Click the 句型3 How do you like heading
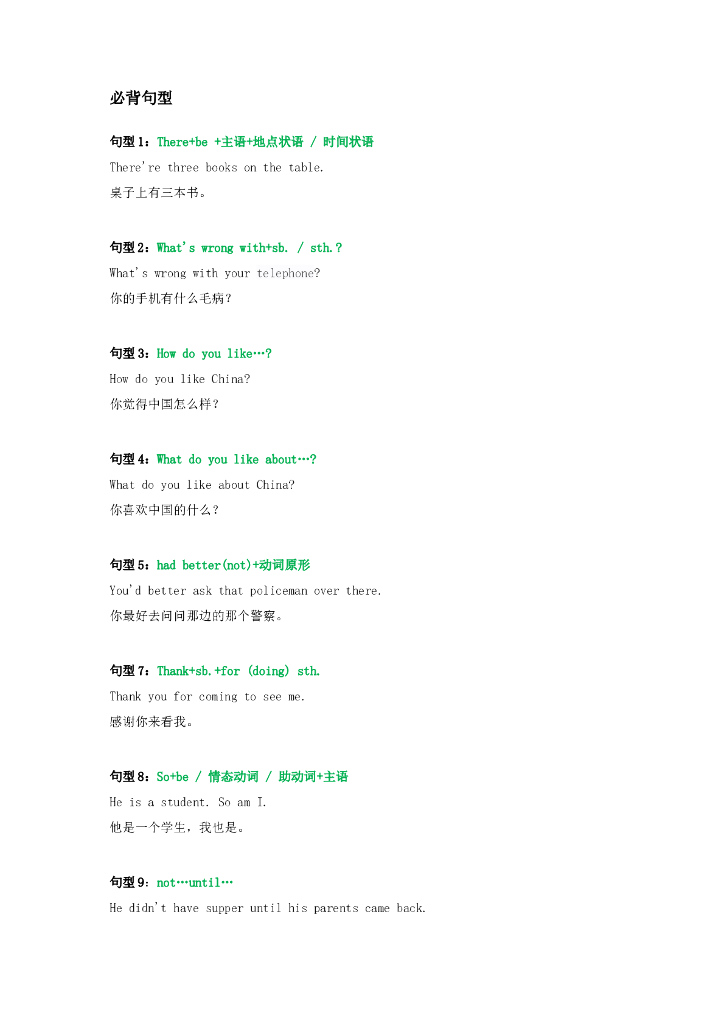 point(190,354)
